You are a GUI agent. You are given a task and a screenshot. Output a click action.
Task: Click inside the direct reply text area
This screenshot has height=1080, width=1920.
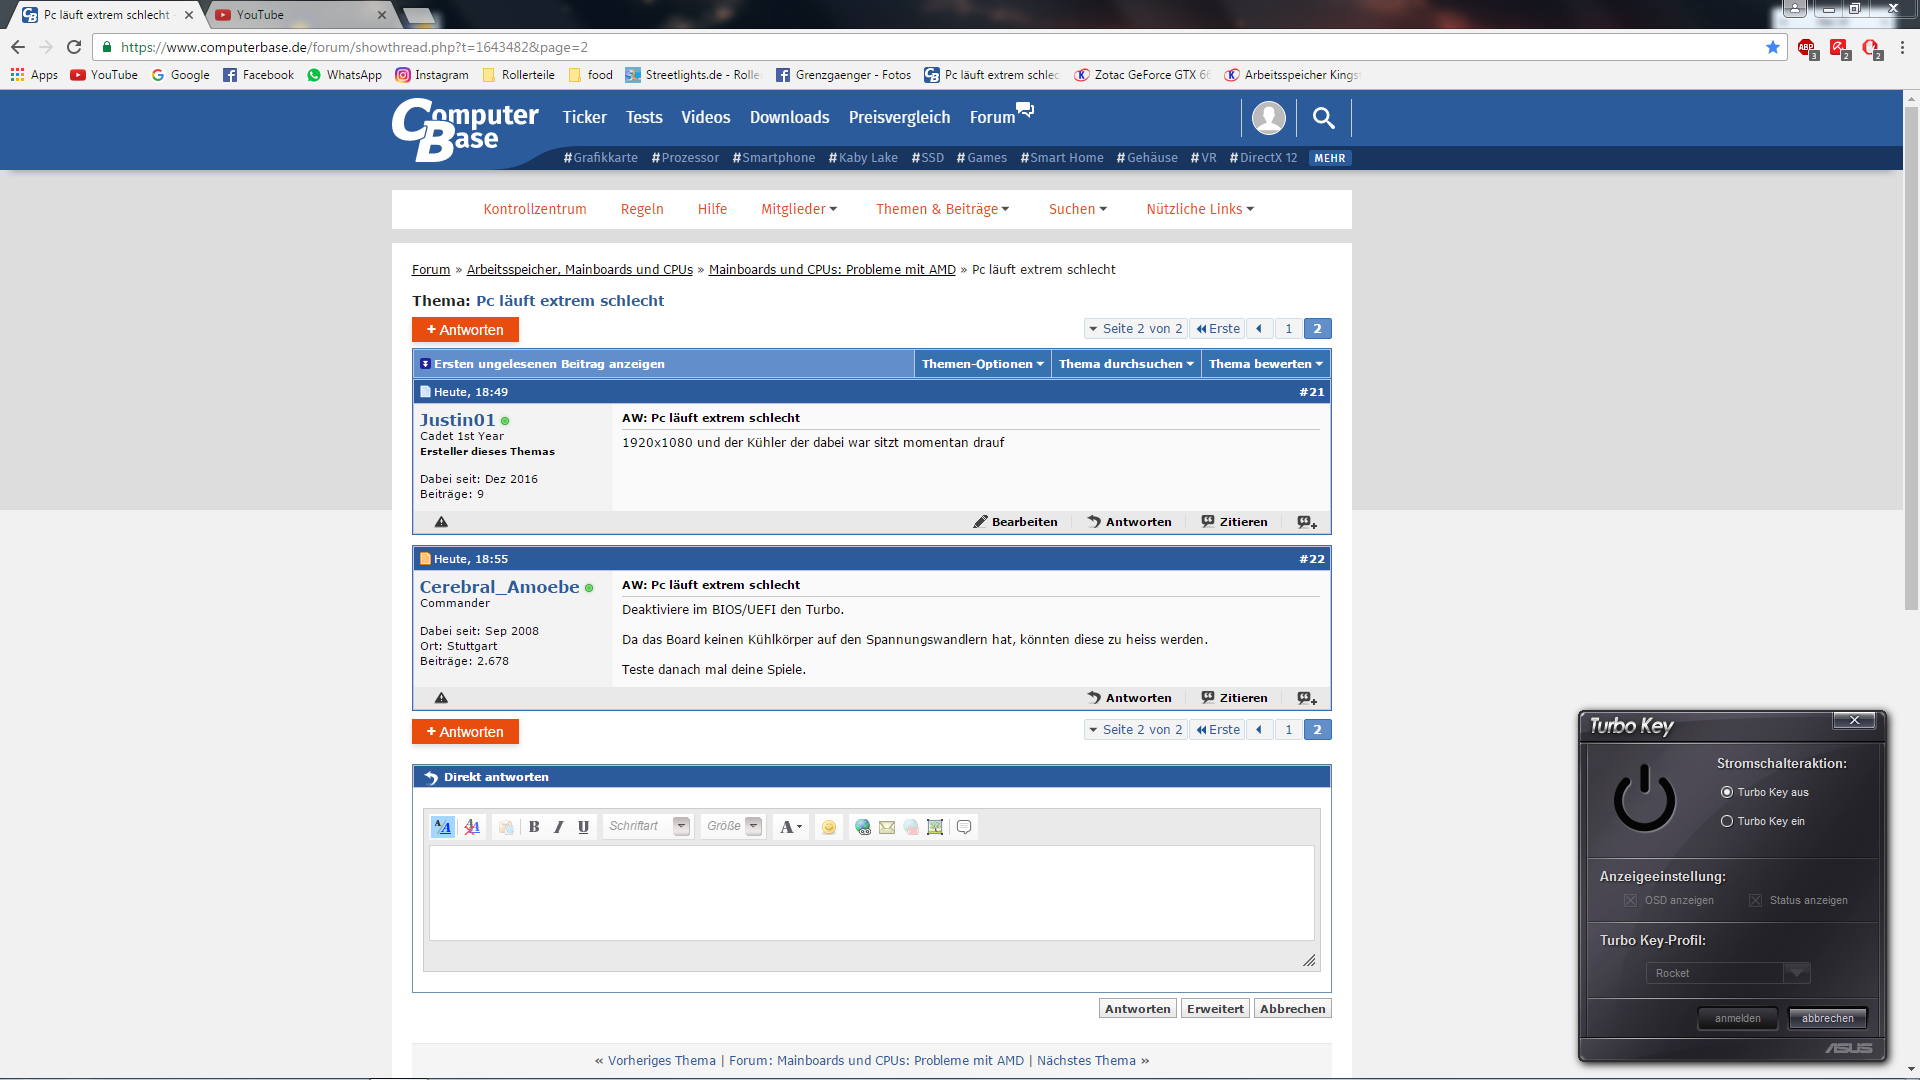tap(871, 892)
